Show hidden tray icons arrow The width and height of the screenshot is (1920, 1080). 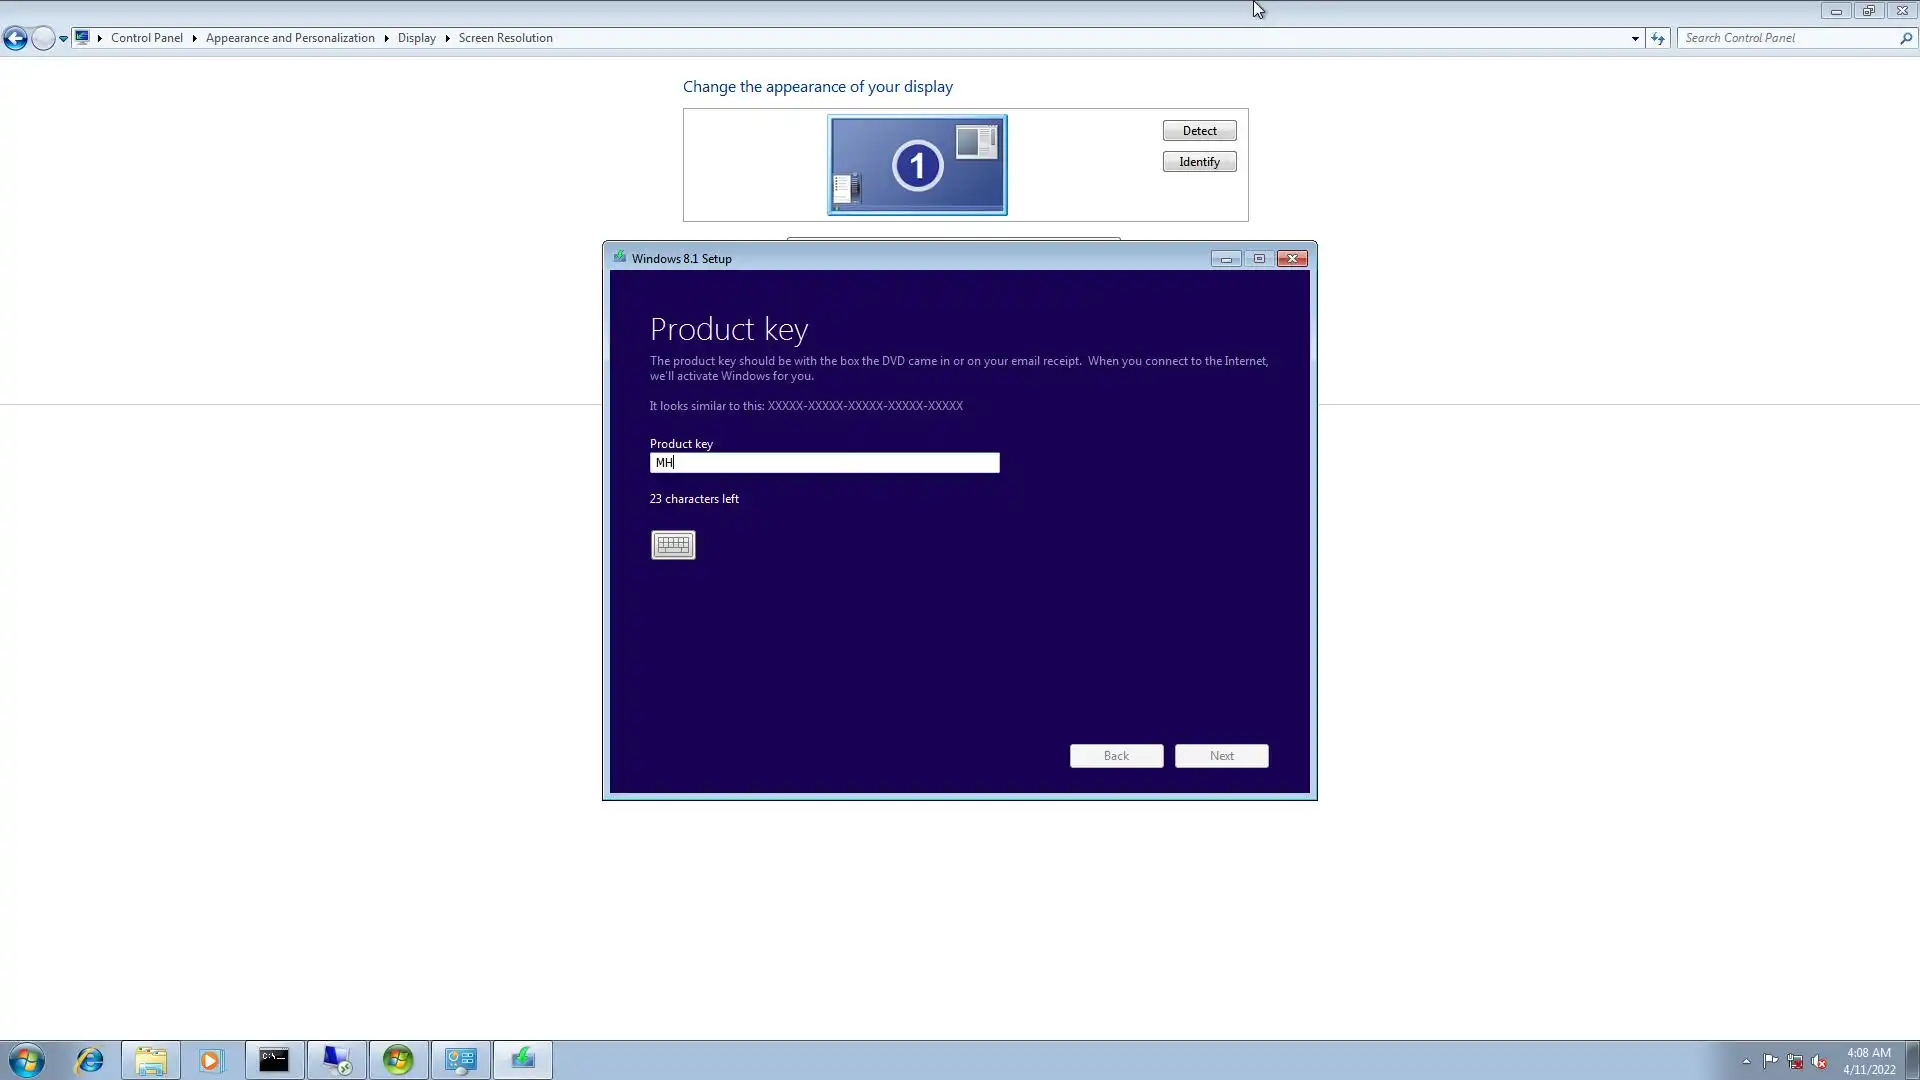tap(1746, 1061)
